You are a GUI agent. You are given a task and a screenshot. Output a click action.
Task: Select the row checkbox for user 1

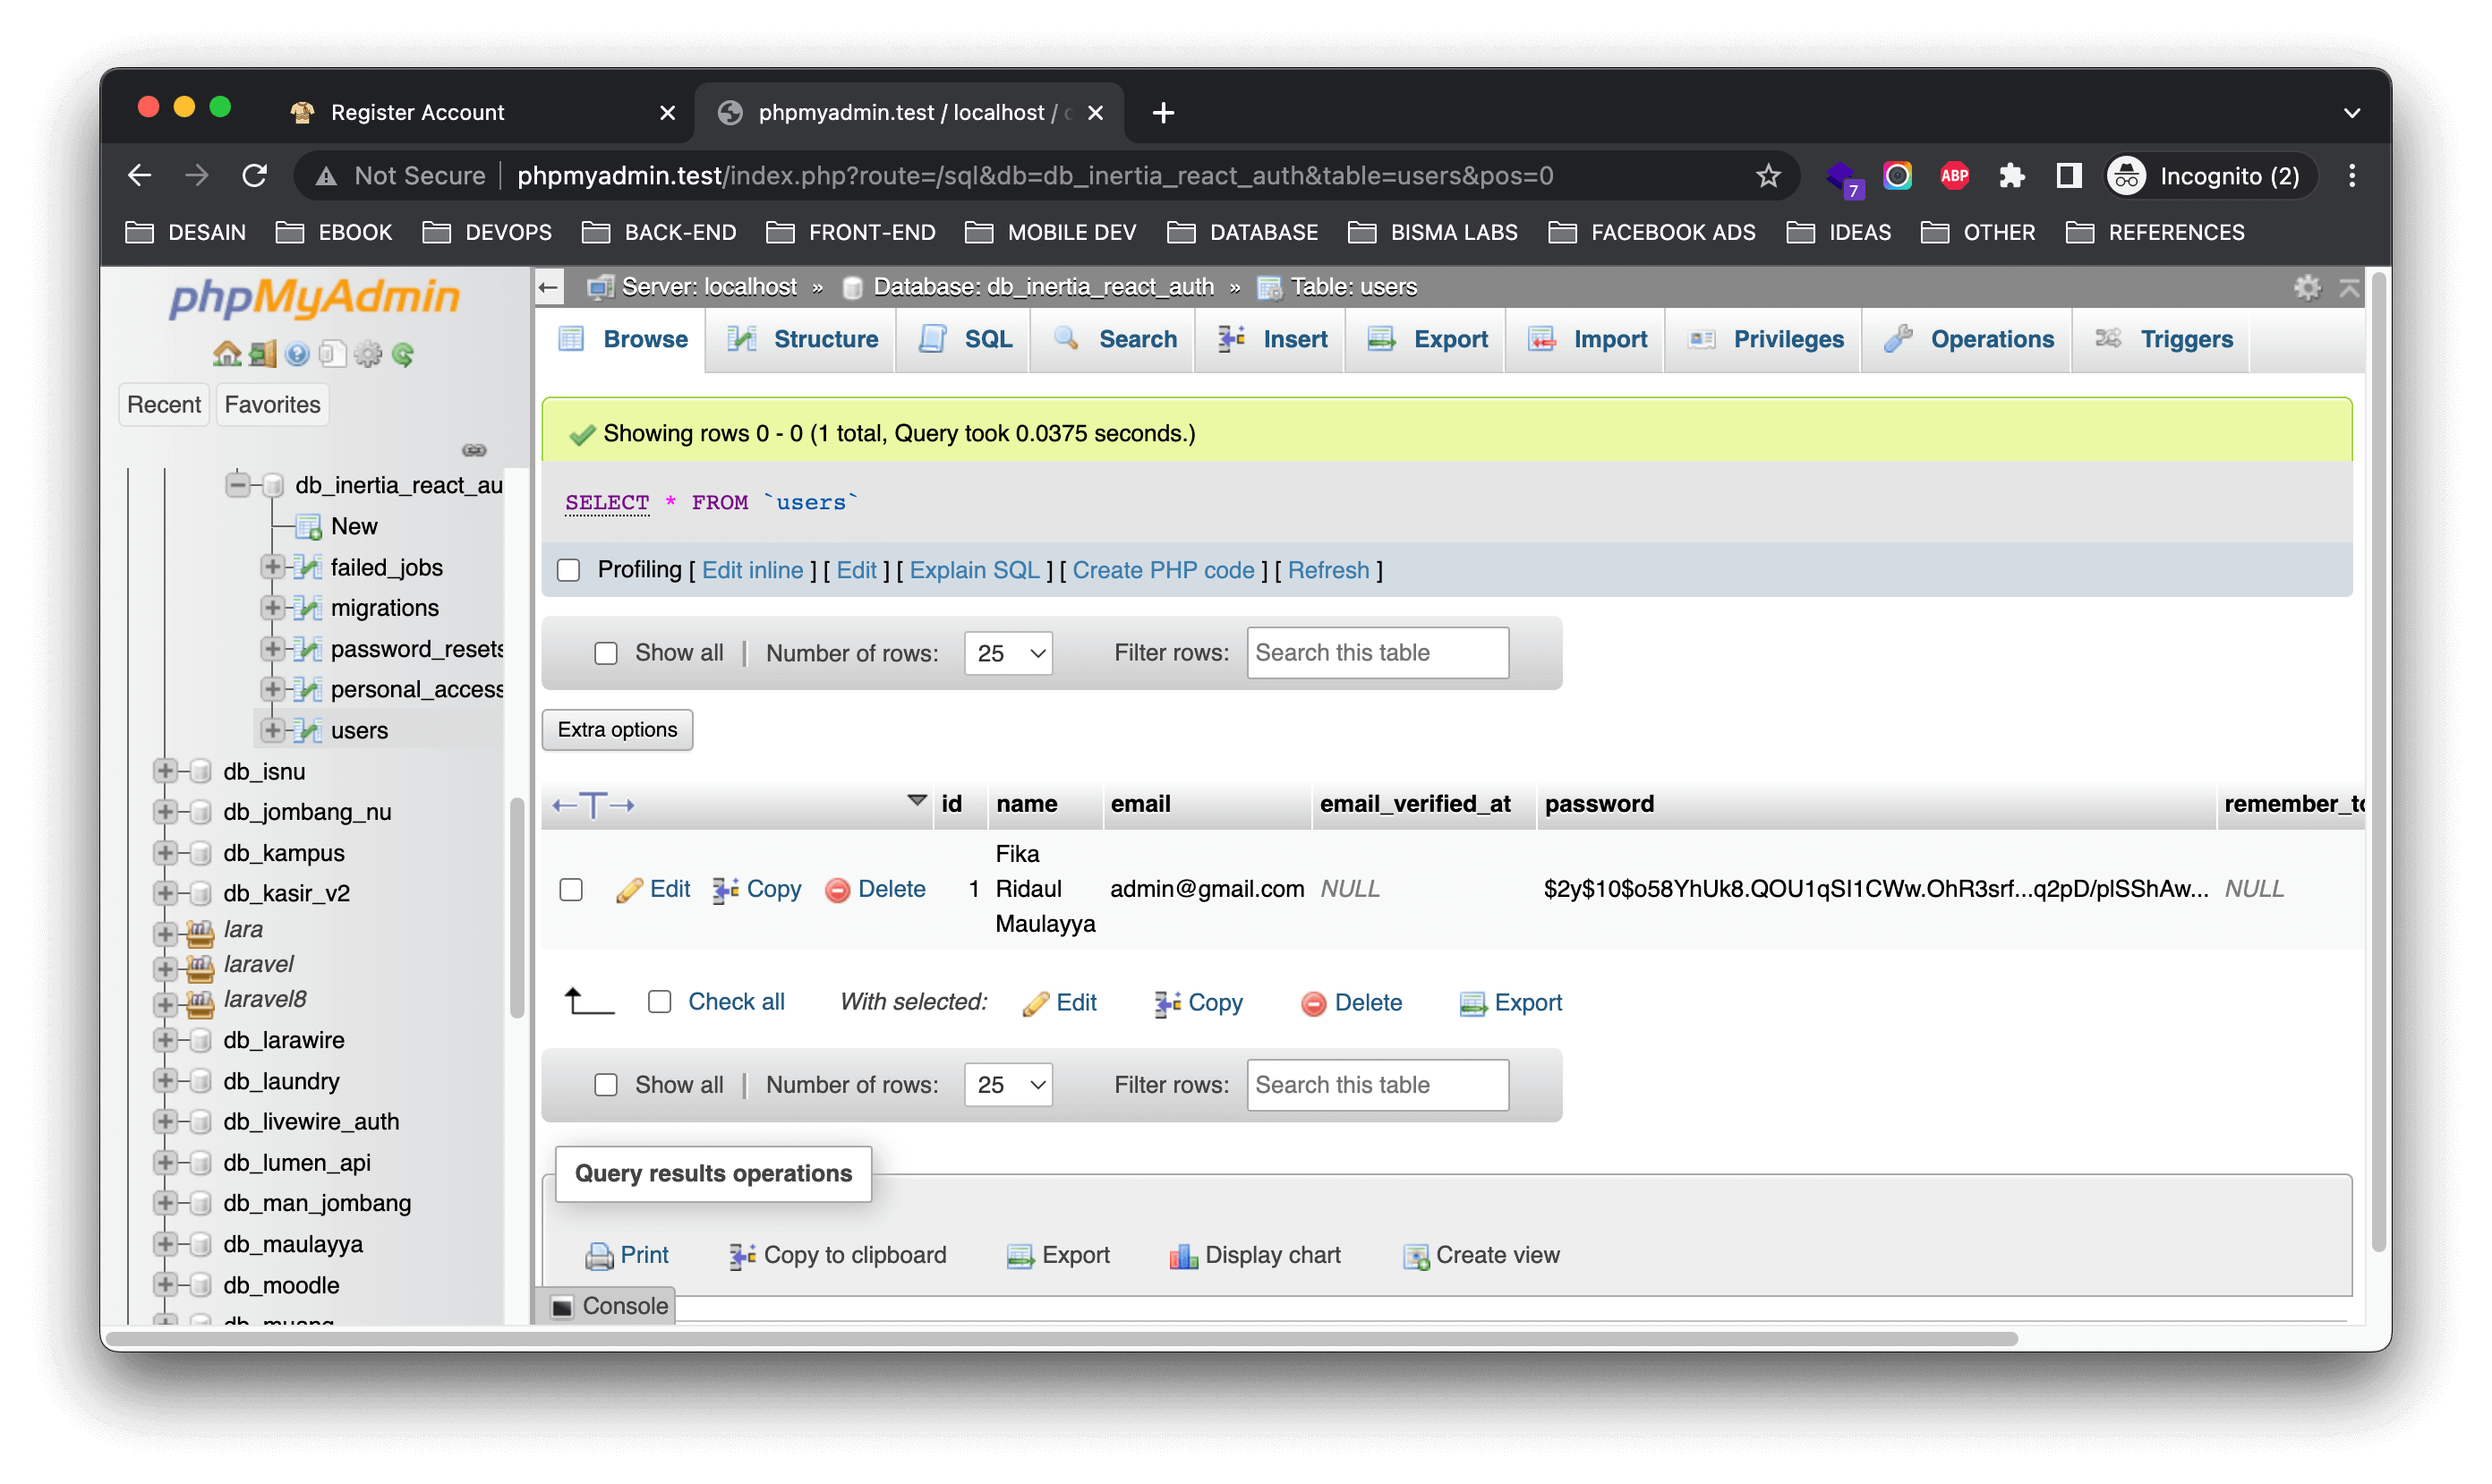pyautogui.click(x=571, y=889)
